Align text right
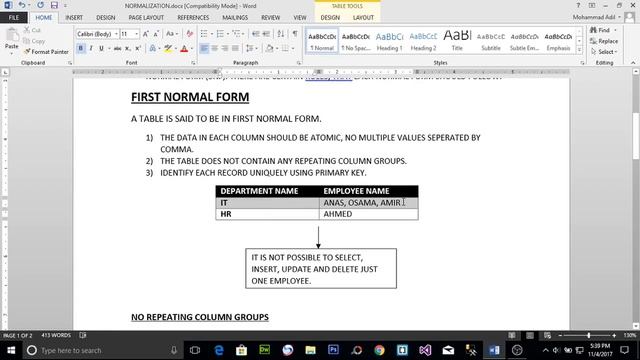This screenshot has height=360, width=640. click(x=224, y=49)
